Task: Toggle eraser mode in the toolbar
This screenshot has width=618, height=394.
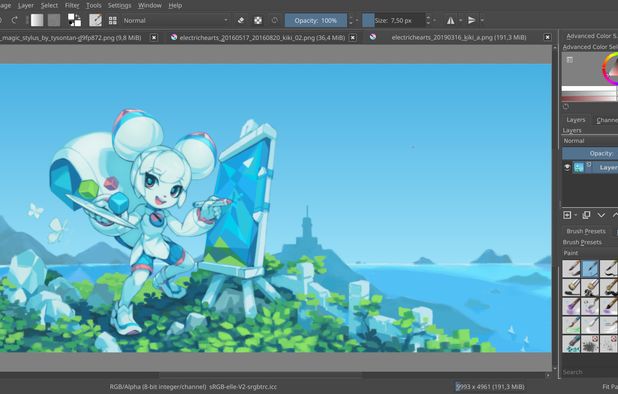Action: (240, 20)
